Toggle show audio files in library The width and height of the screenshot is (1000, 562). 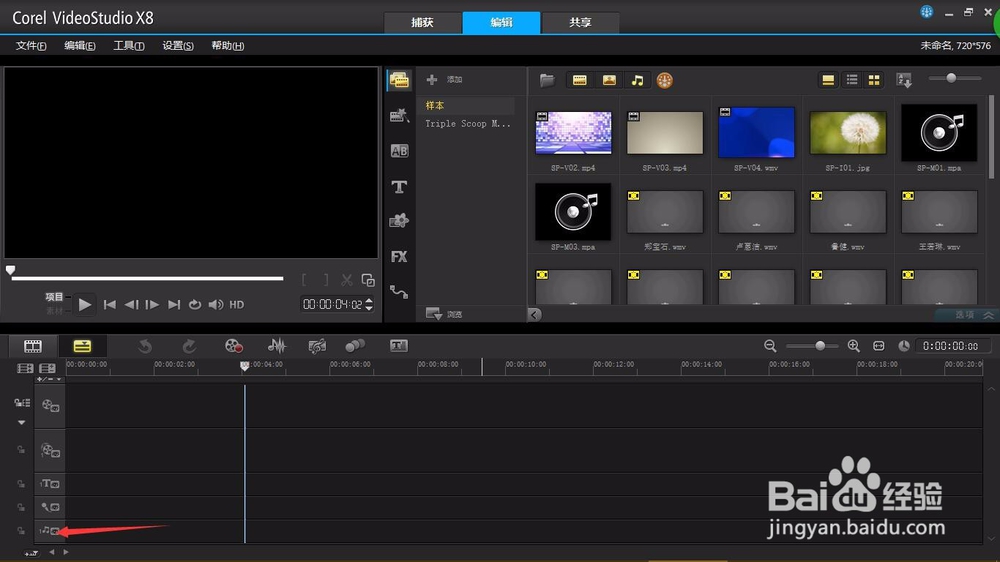tap(637, 80)
